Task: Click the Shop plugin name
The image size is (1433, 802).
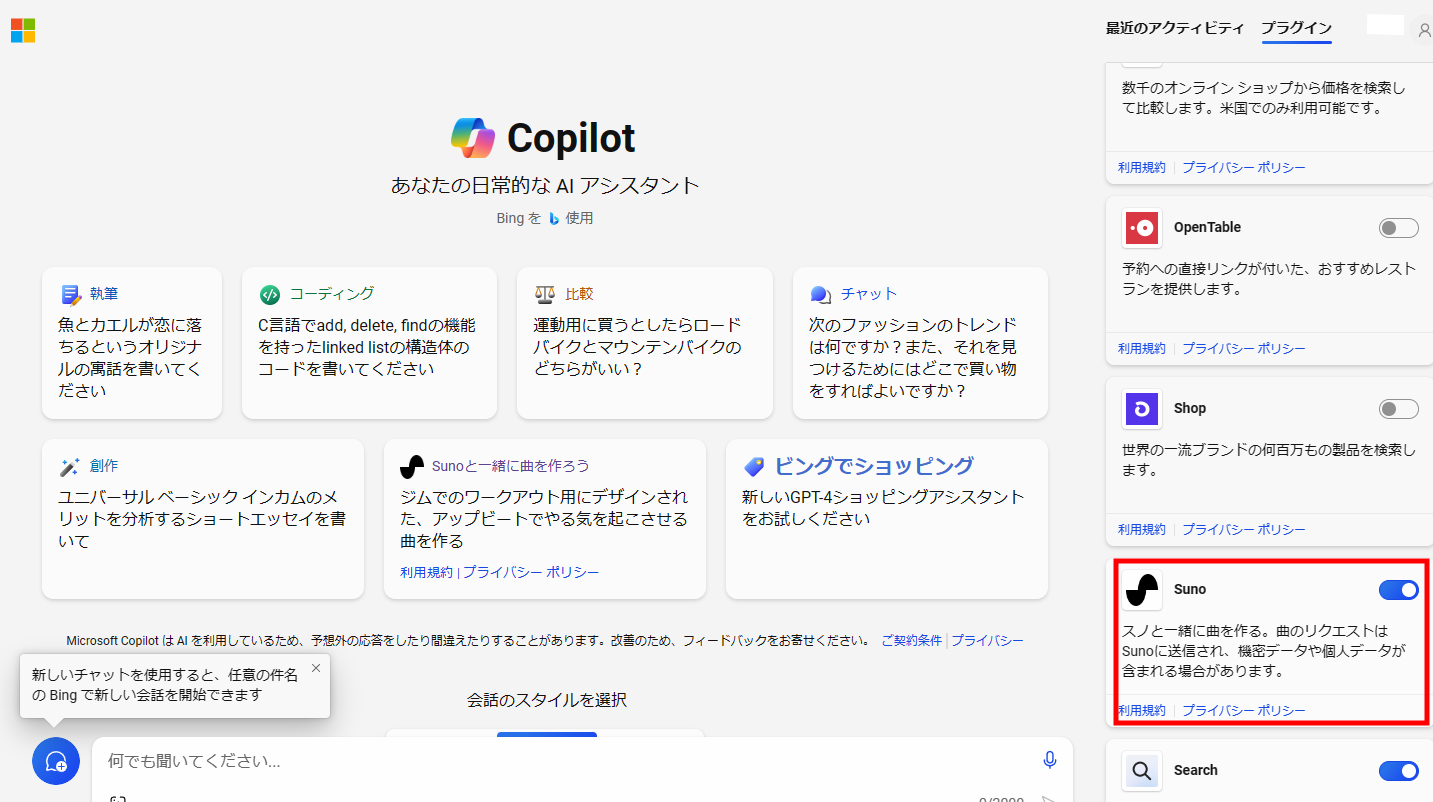Action: 1190,409
